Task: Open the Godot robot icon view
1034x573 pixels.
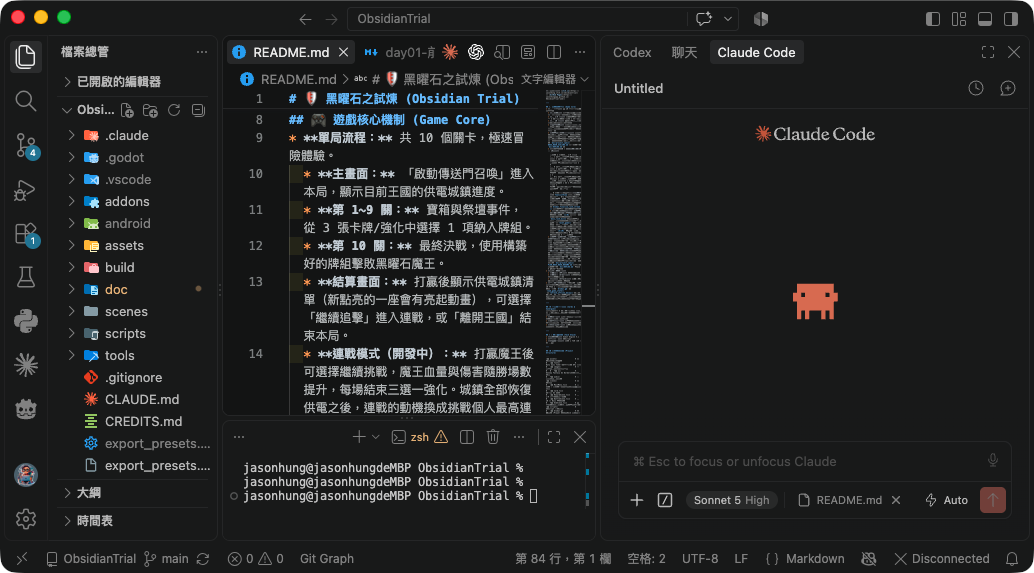Action: [26, 409]
